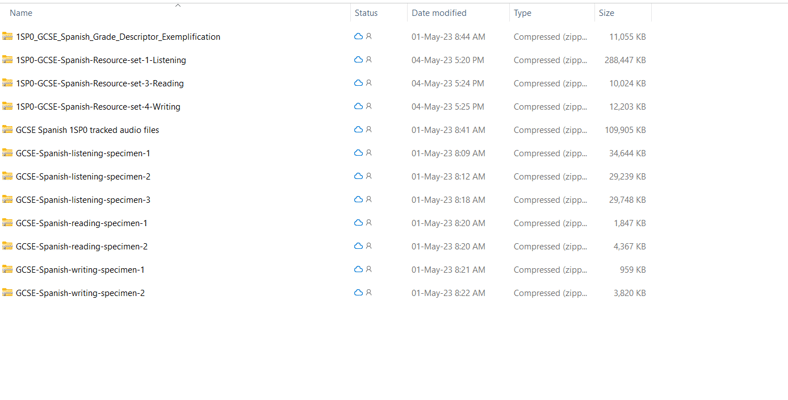Click date 01-May-23 8:44 AM
This screenshot has width=788, height=400.
click(x=448, y=37)
